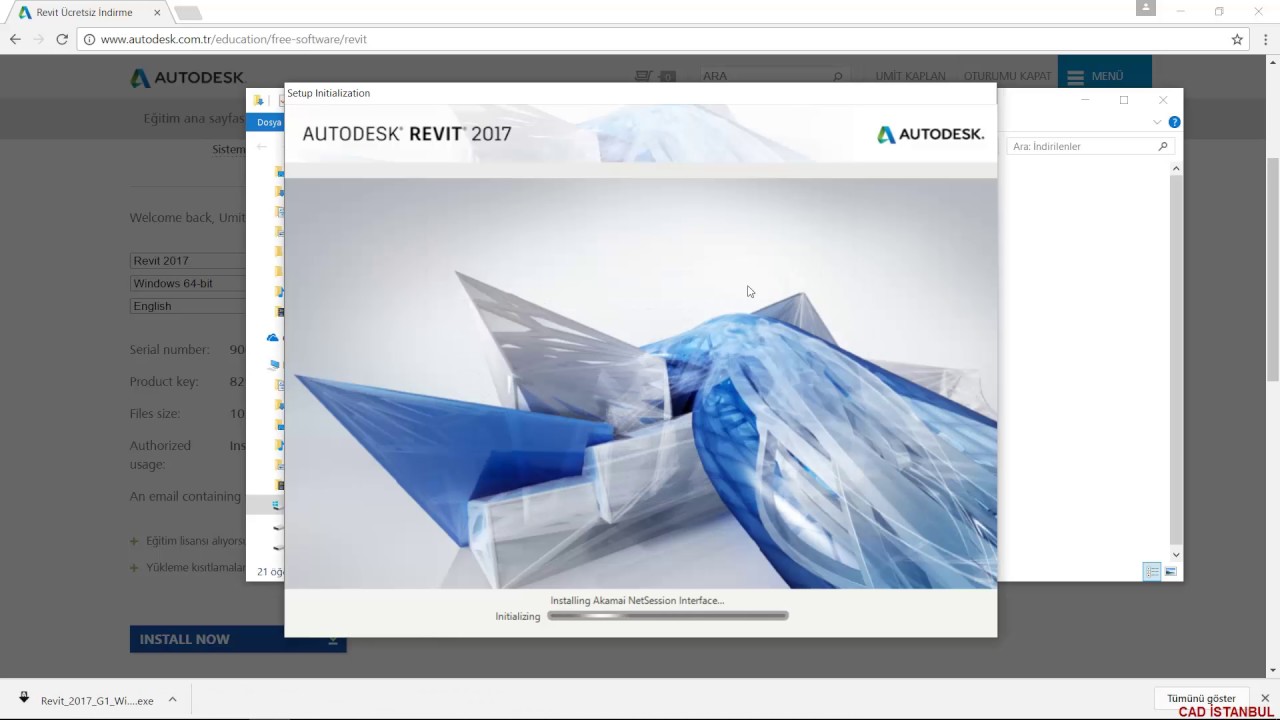Click OTURUMU KAPAT to sign out
This screenshot has width=1280, height=720.
click(1007, 76)
